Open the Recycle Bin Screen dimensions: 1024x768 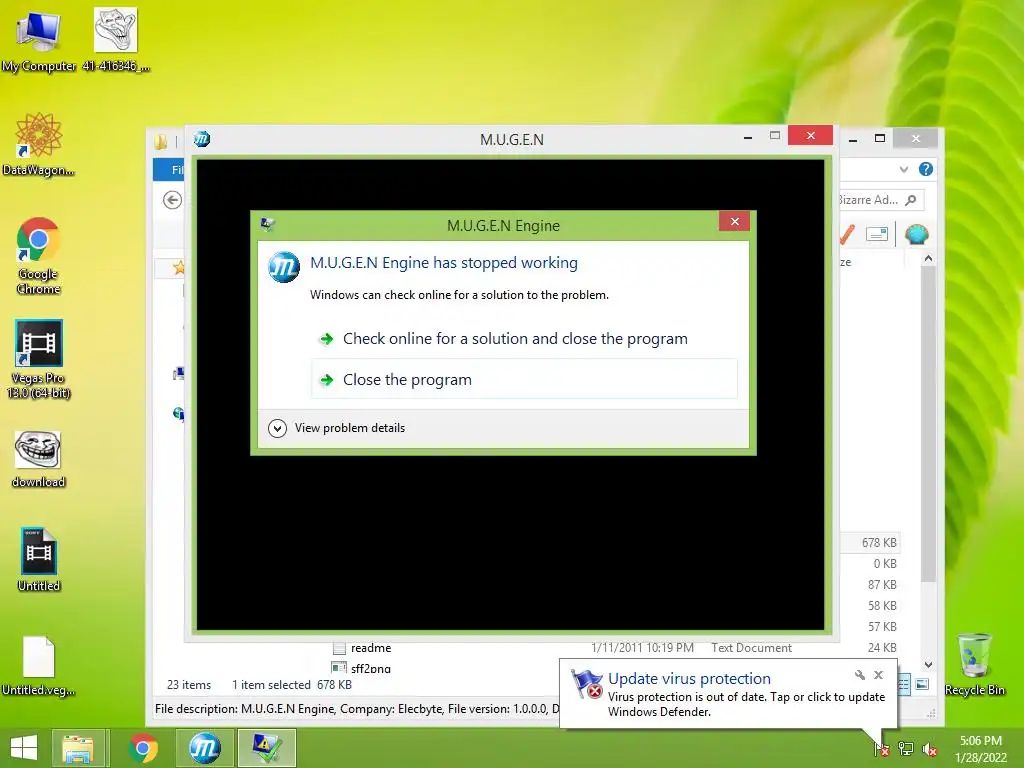pyautogui.click(x=974, y=664)
